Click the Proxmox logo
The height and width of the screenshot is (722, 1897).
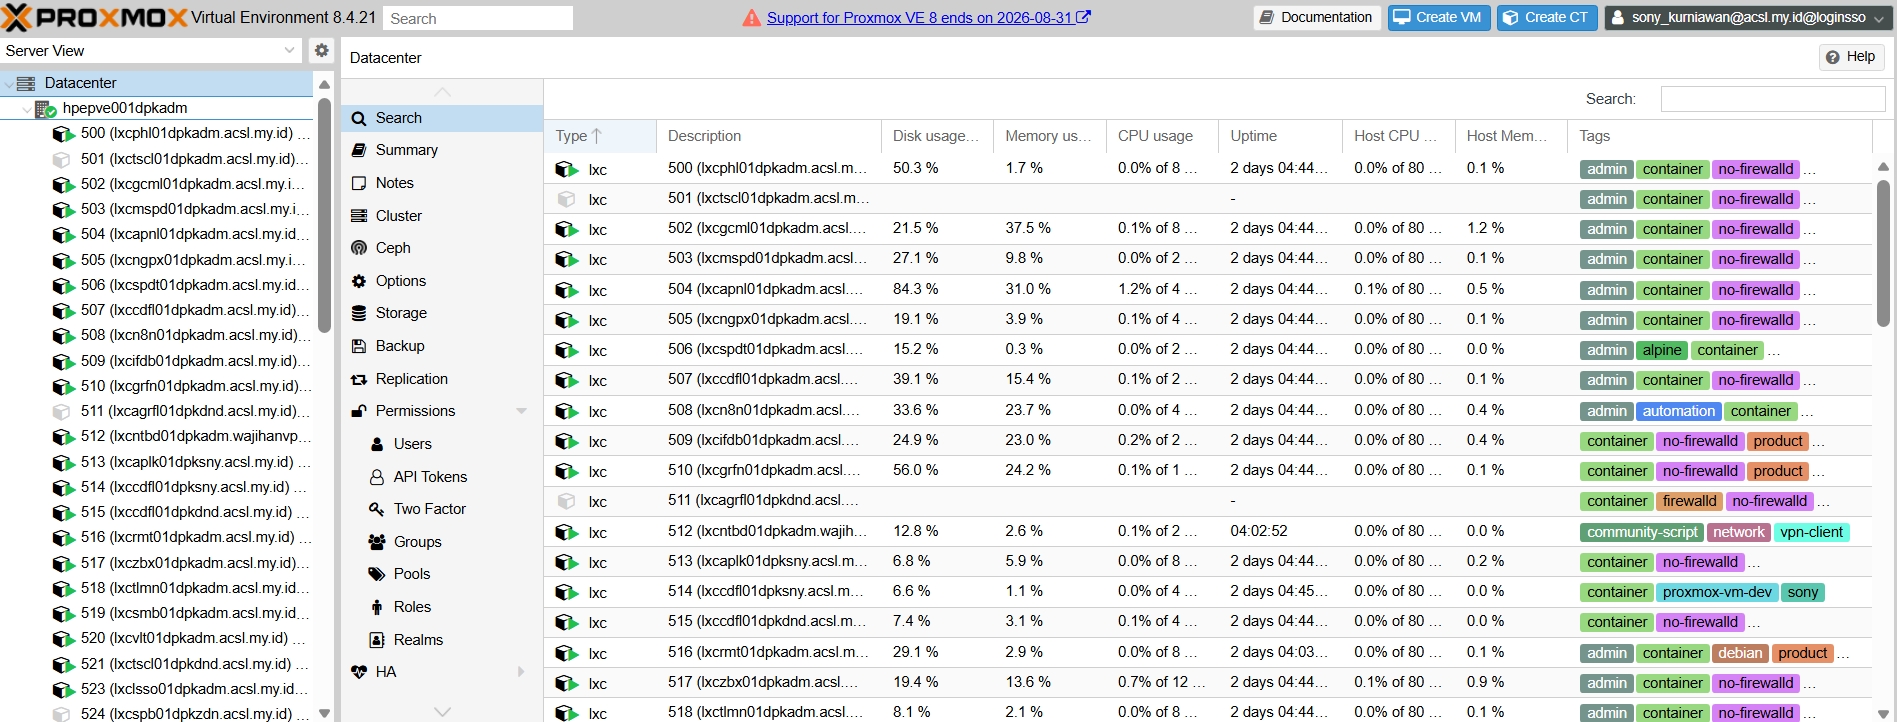click(x=95, y=17)
